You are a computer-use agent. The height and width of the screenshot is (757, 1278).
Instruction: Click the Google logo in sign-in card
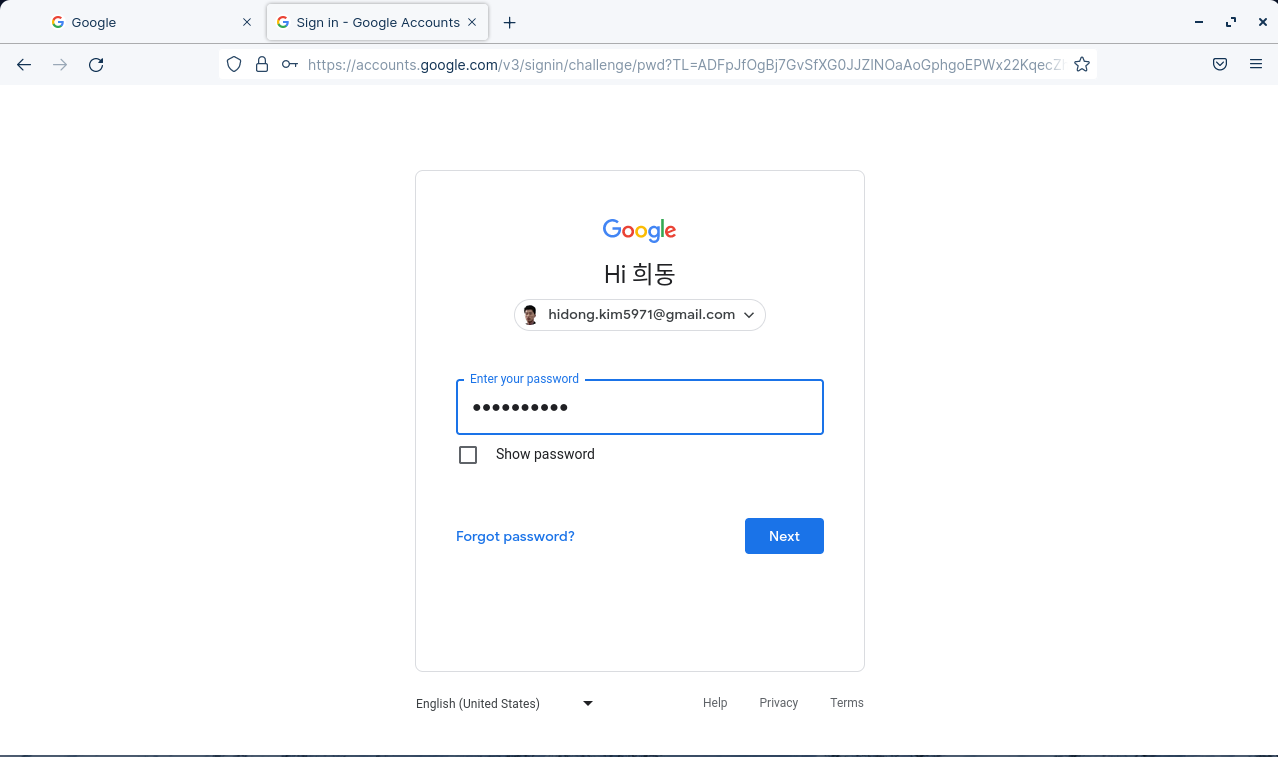point(640,230)
